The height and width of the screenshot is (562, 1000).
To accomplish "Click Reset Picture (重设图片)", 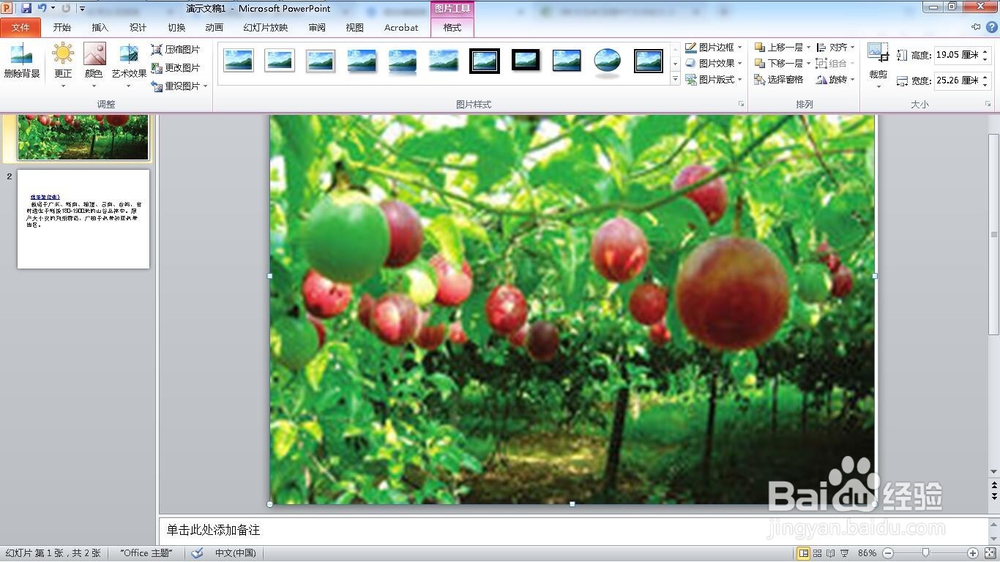I will click(x=175, y=85).
